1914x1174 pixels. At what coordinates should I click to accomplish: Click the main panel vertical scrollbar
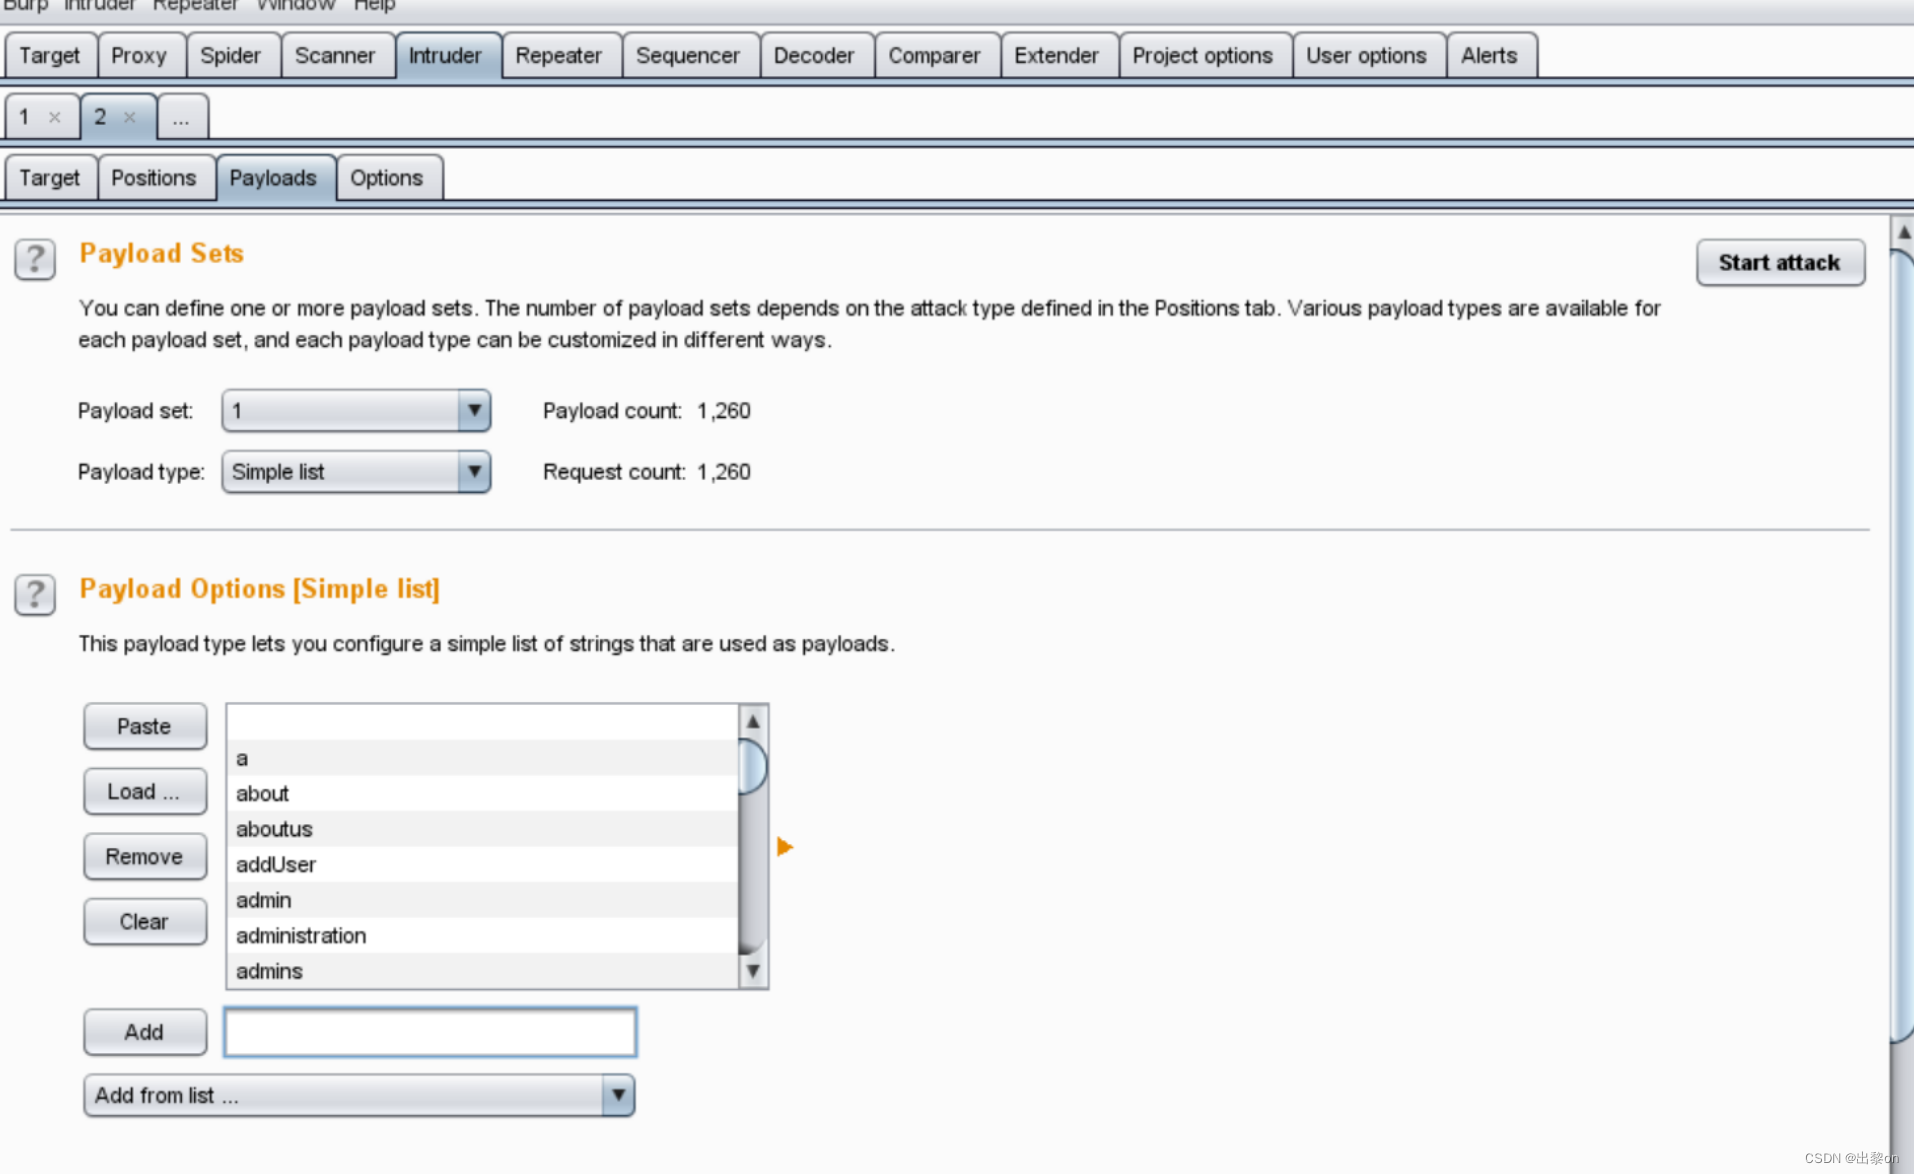pyautogui.click(x=1903, y=646)
